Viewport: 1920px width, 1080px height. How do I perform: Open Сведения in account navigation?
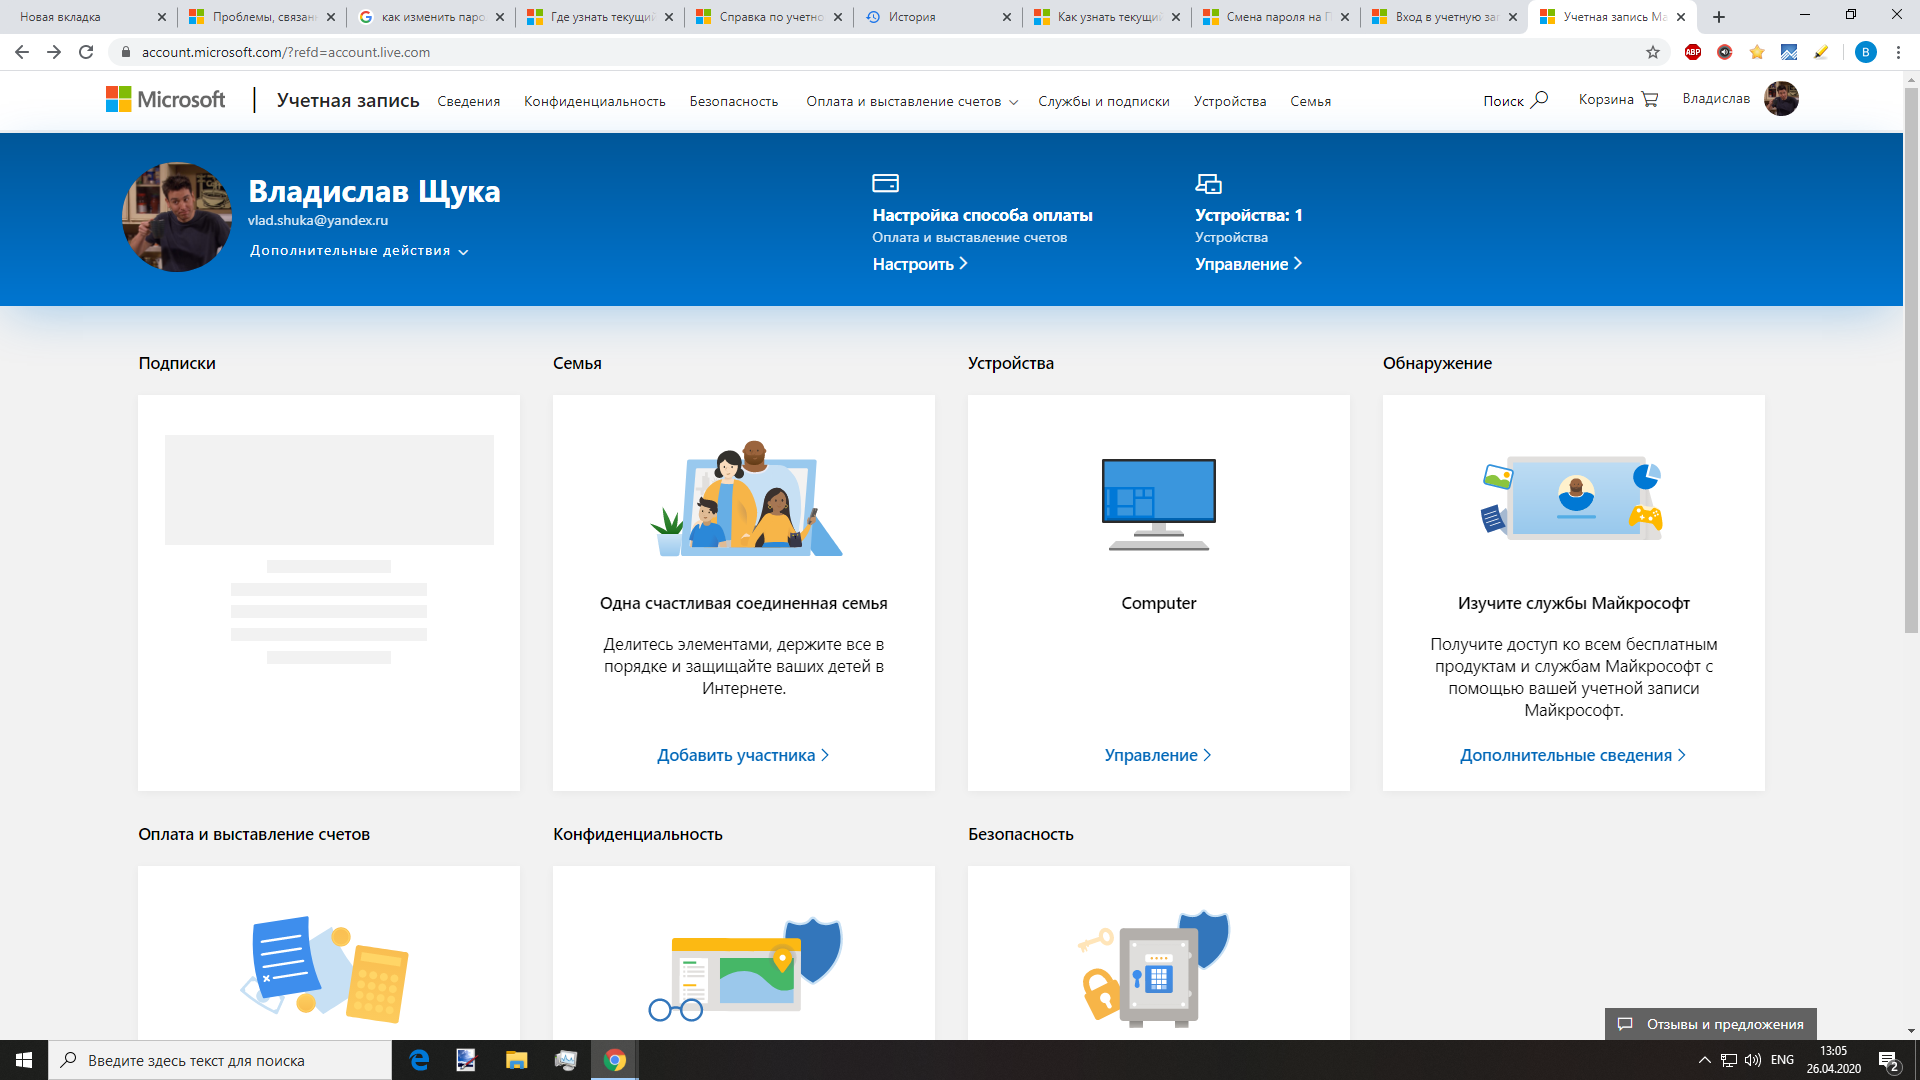[468, 101]
